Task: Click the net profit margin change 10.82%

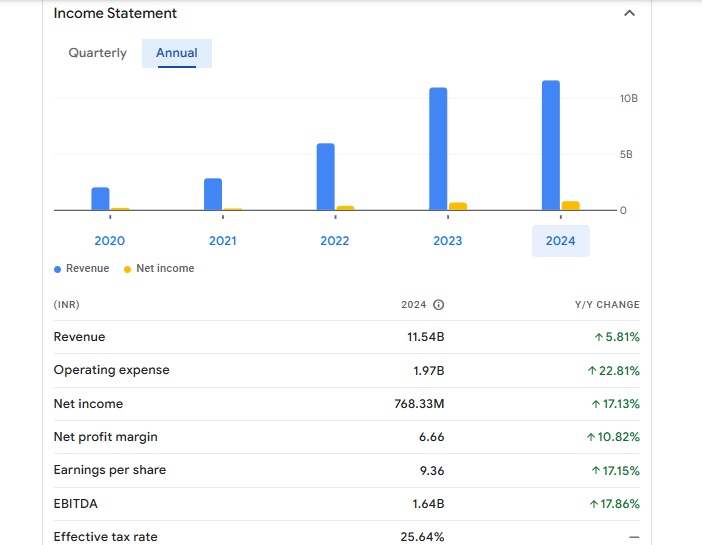Action: [613, 437]
